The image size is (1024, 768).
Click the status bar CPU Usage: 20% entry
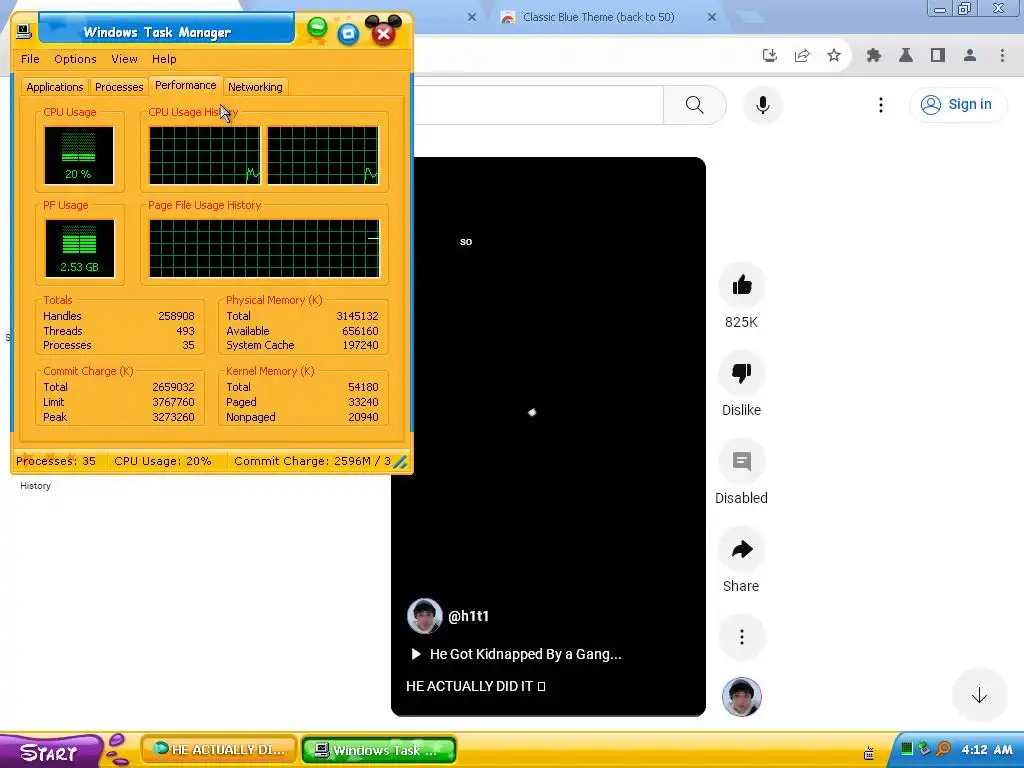tap(163, 461)
